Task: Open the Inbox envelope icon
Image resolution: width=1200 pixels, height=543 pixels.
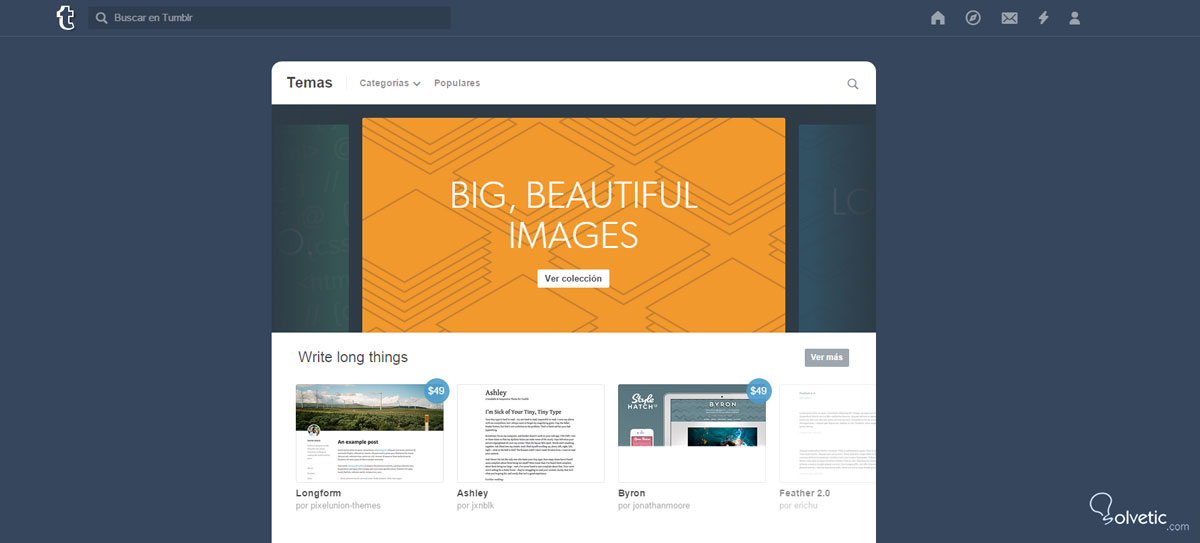Action: click(1010, 18)
